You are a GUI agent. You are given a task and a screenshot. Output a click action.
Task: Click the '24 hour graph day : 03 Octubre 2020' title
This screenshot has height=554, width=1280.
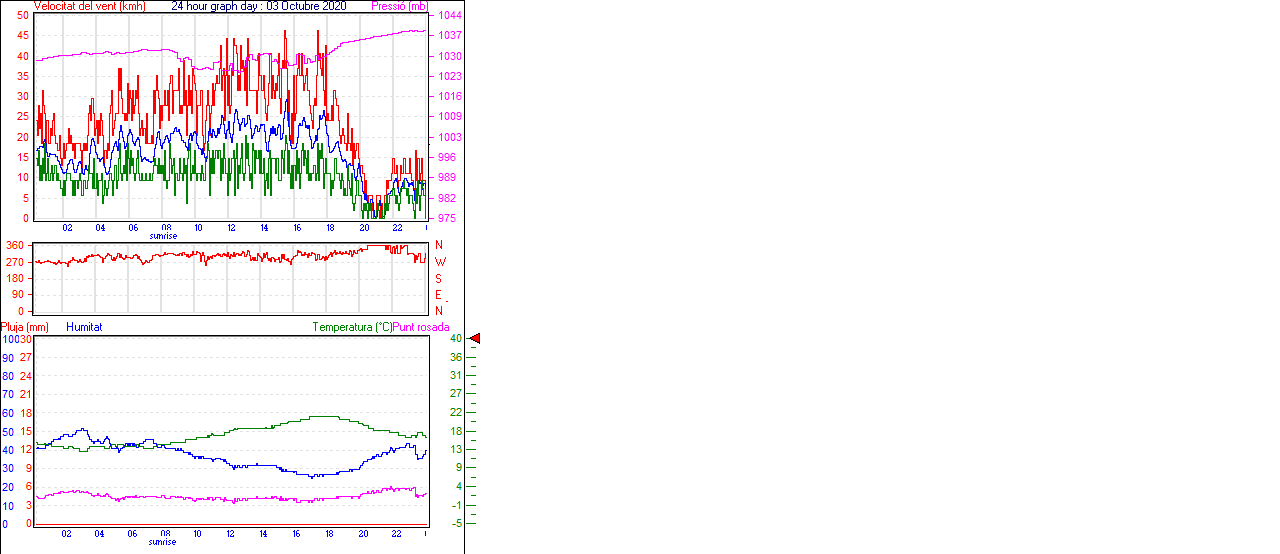pos(258,6)
